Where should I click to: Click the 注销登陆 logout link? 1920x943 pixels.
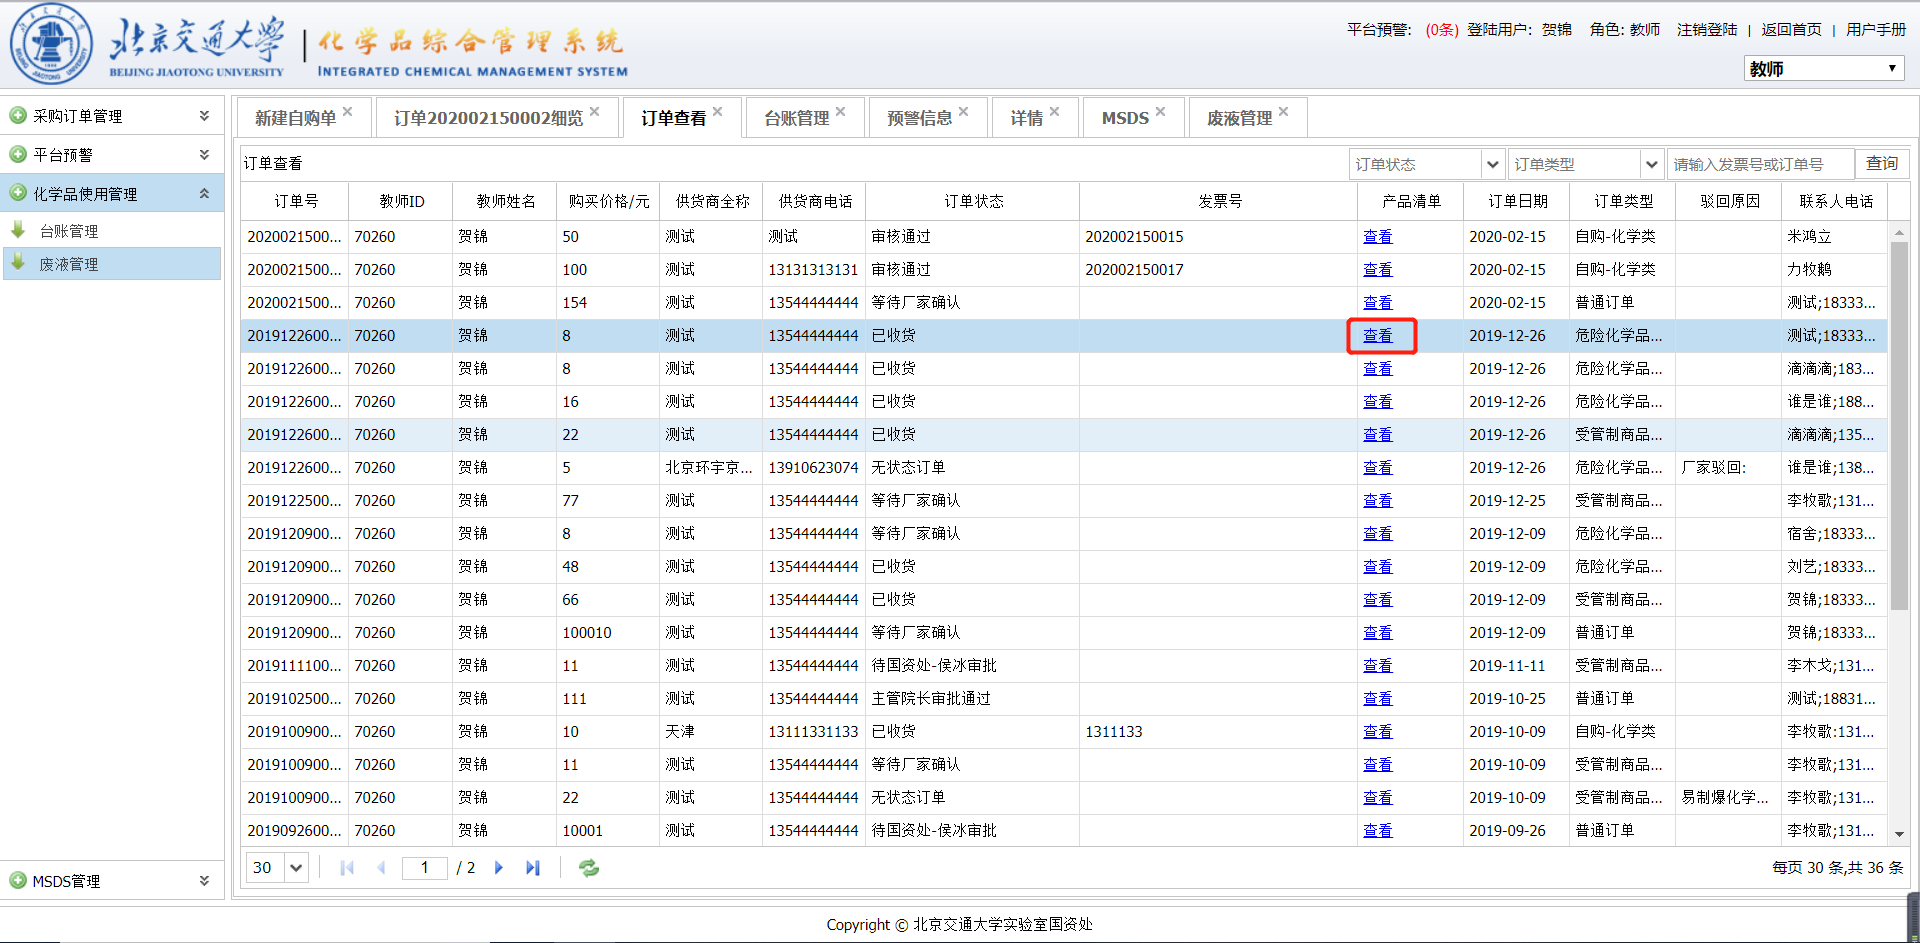pyautogui.click(x=1706, y=30)
